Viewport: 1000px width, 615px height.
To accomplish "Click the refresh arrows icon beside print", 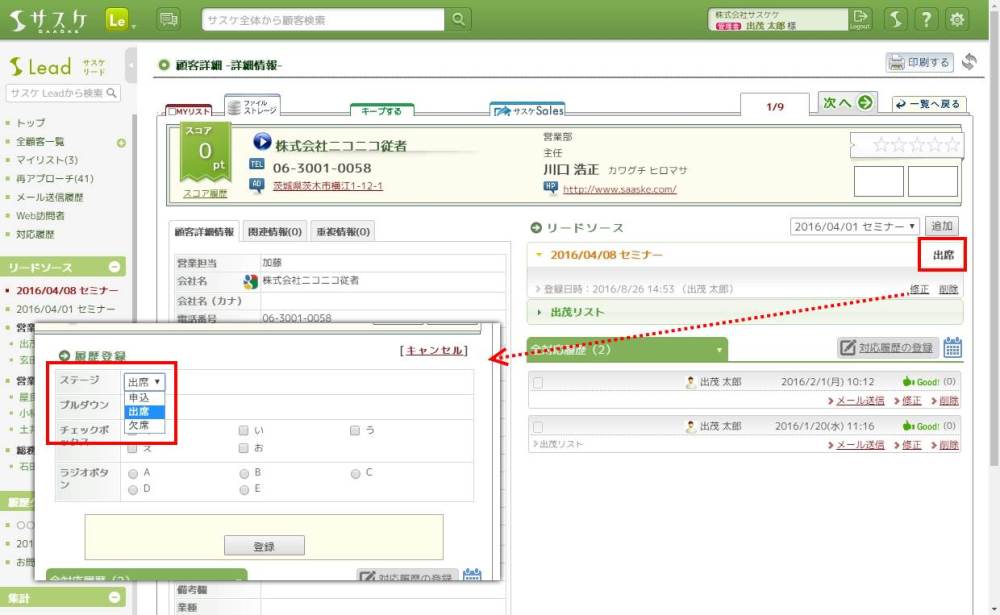I will [x=969, y=62].
